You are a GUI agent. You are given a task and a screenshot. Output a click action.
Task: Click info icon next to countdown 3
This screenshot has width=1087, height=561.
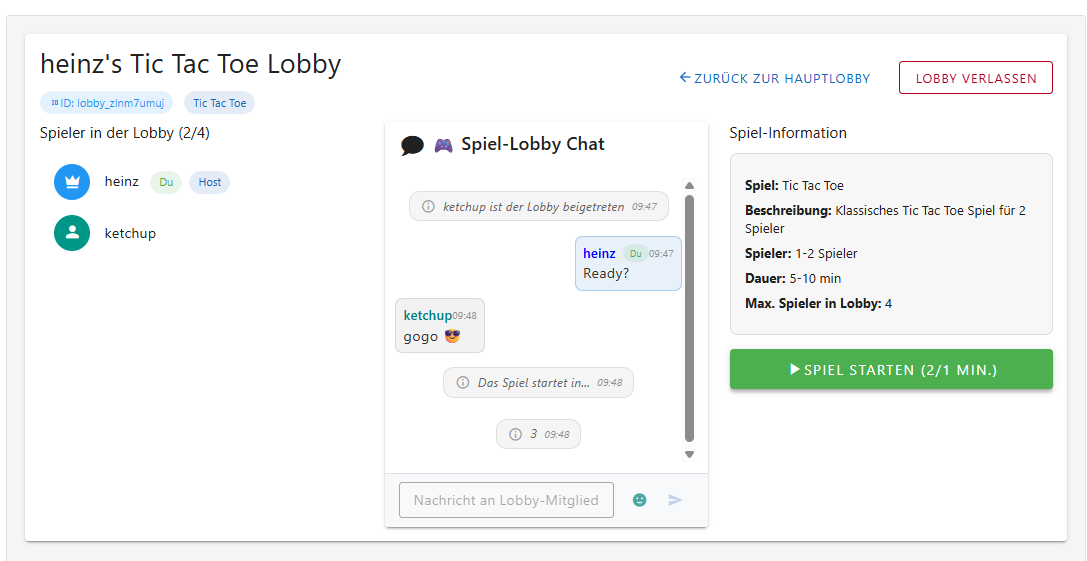tap(515, 434)
